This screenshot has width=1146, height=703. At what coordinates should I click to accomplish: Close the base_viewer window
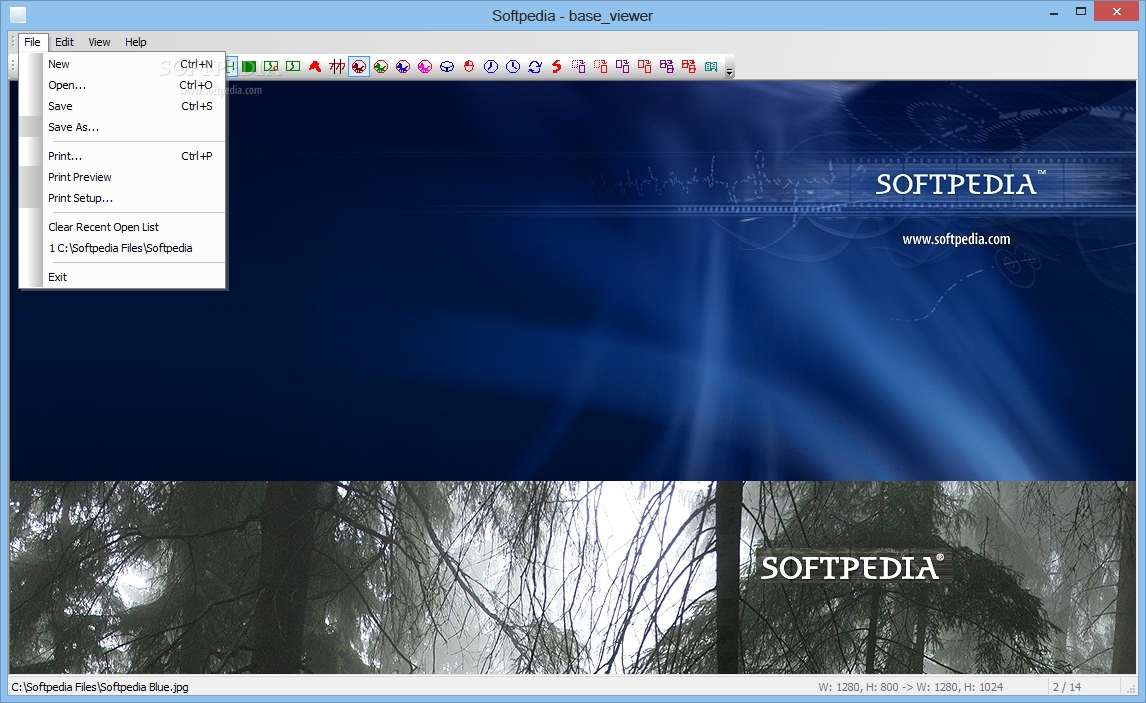coord(1117,12)
